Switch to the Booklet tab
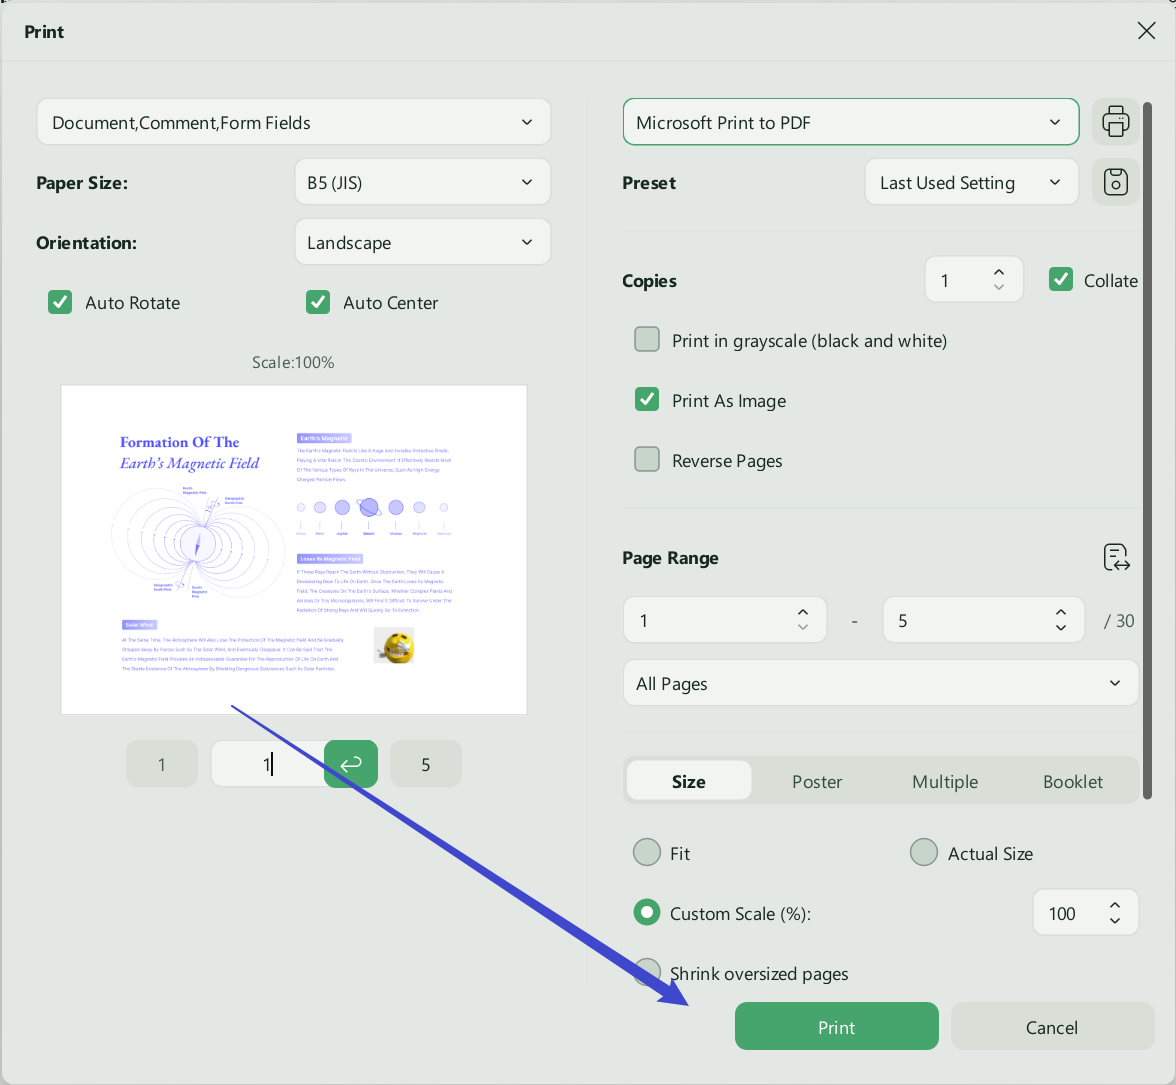Viewport: 1176px width, 1085px height. (1072, 781)
